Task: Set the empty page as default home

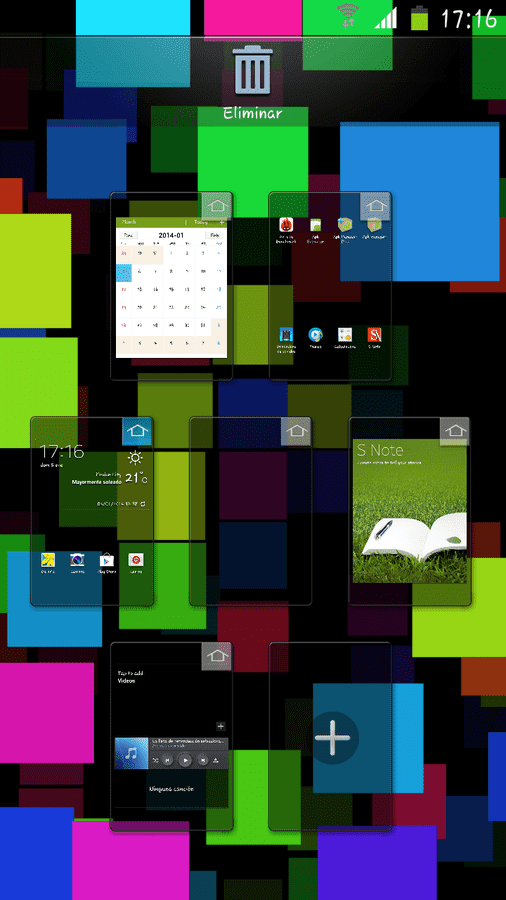Action: coord(297,432)
